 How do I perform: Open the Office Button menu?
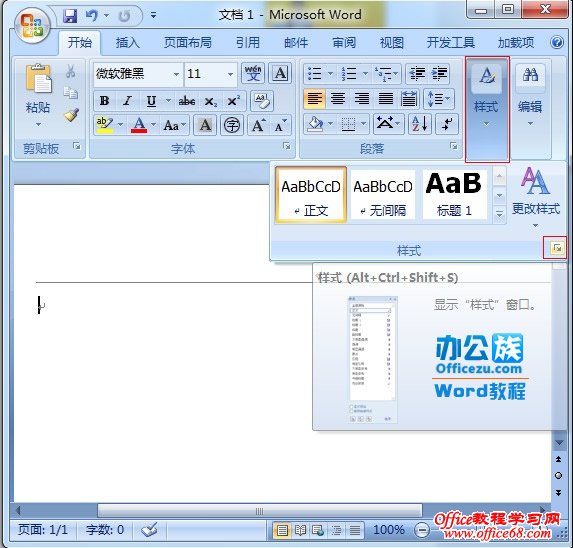coord(32,25)
